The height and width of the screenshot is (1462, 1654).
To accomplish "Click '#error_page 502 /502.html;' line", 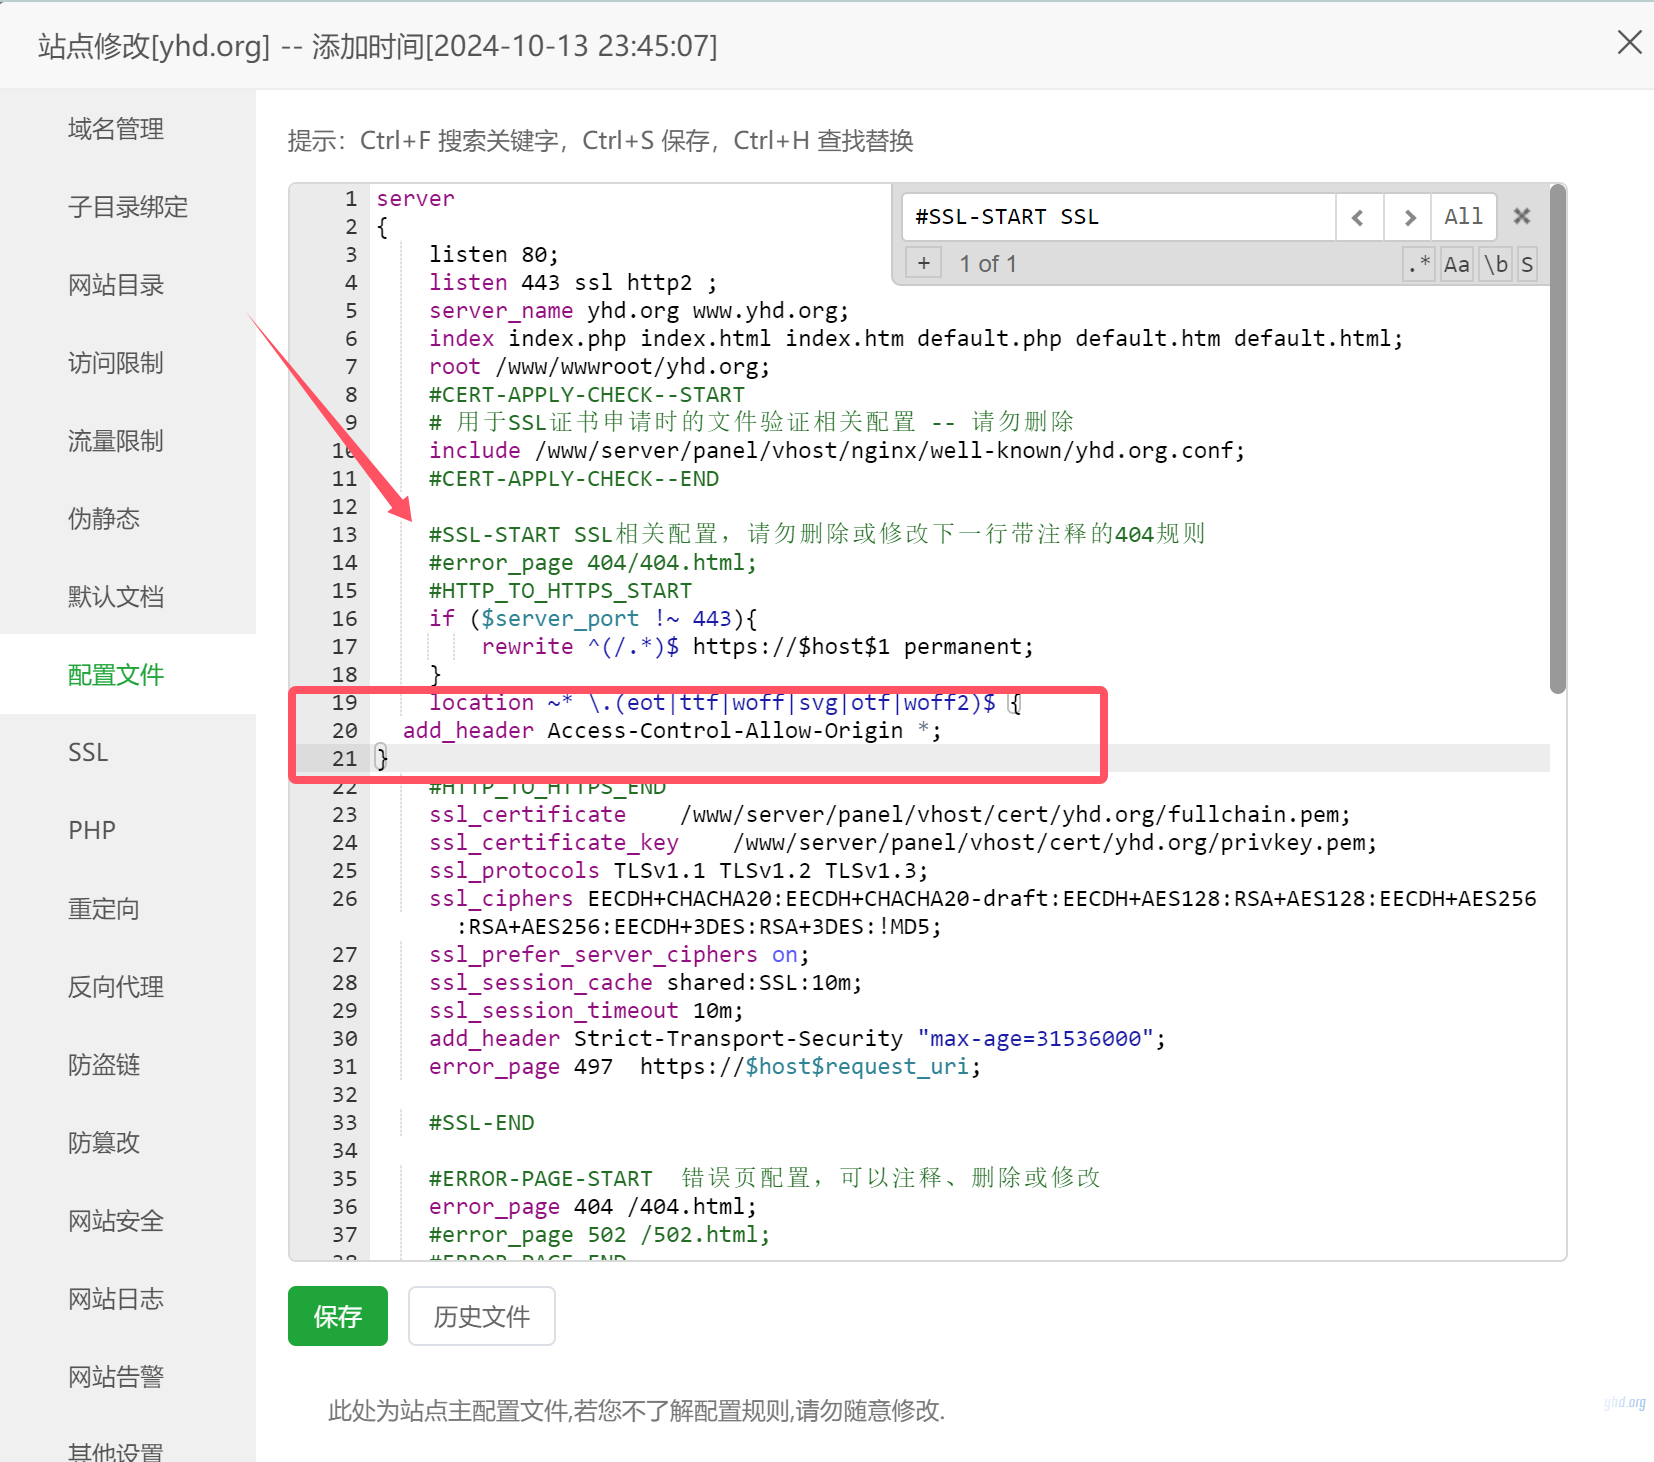I will coord(600,1235).
